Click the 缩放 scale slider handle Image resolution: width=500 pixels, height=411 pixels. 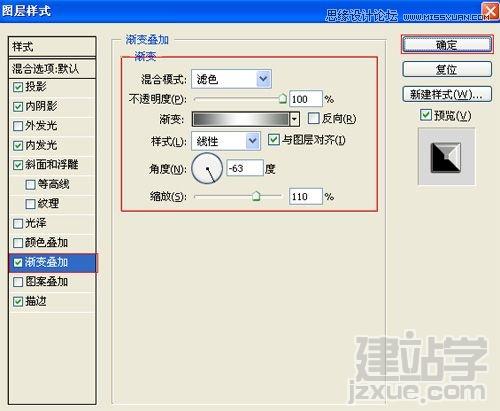coord(256,196)
